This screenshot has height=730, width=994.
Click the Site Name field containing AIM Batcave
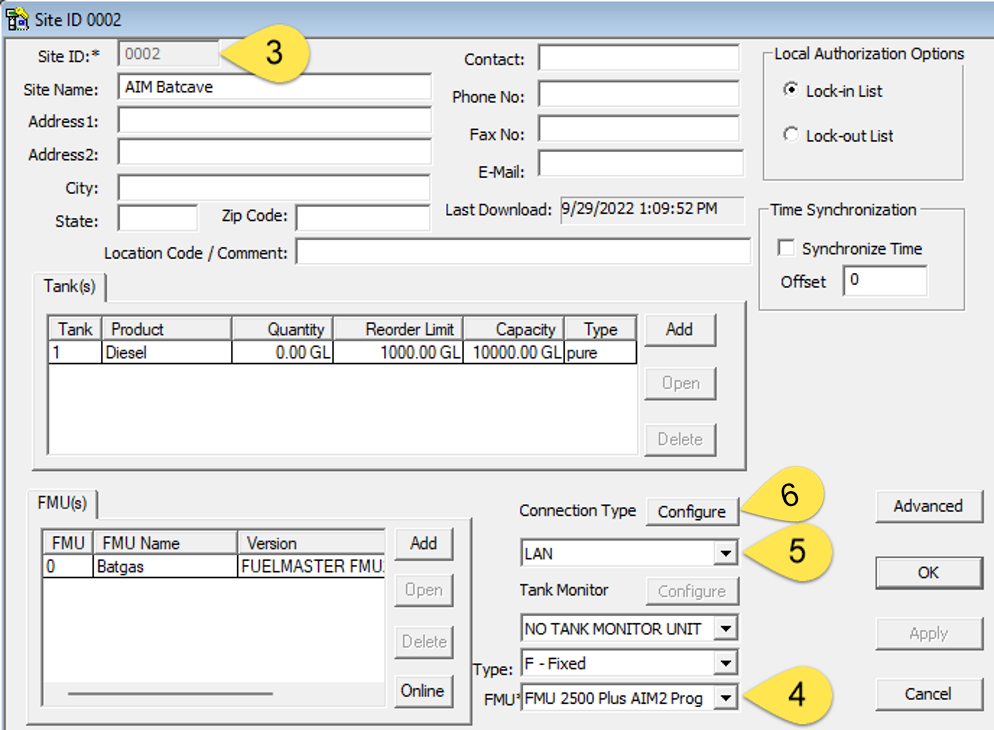click(274, 87)
